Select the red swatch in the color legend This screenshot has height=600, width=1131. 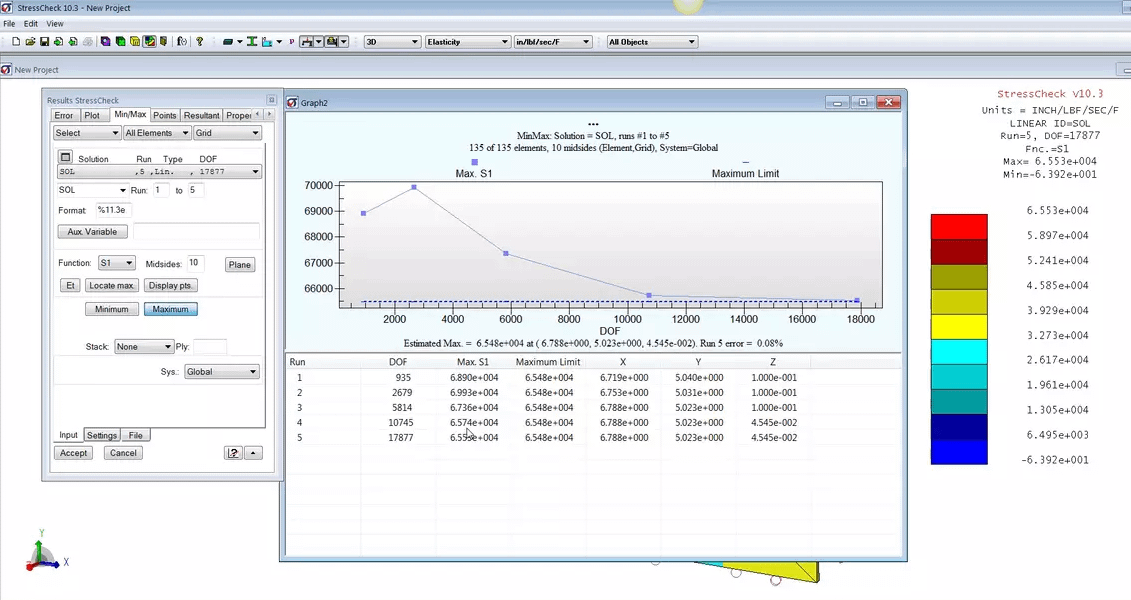click(959, 224)
